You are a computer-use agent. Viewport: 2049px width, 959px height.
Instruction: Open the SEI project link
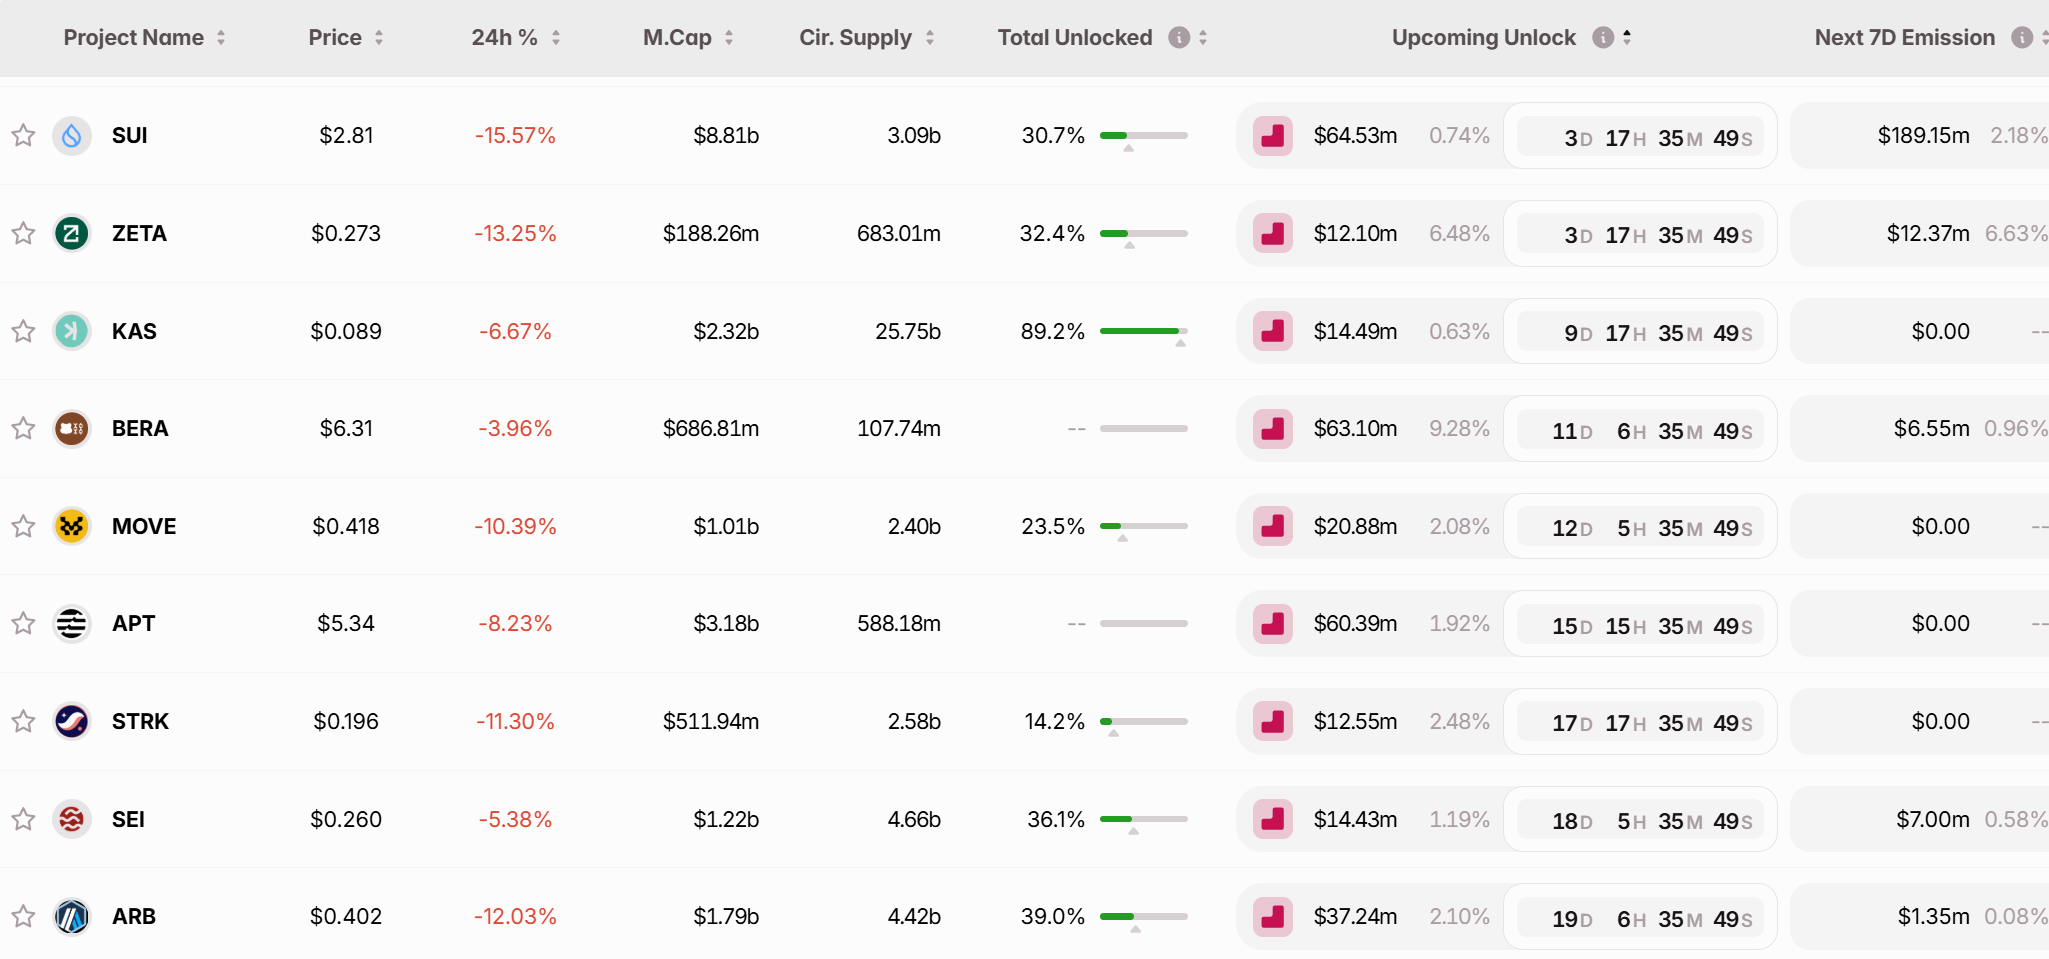tap(128, 819)
